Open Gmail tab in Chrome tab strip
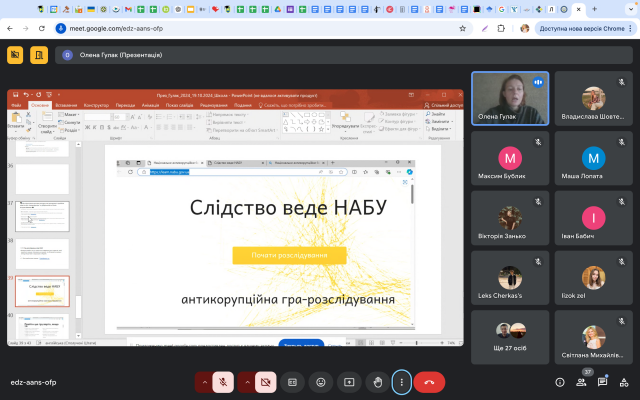 (128, 9)
